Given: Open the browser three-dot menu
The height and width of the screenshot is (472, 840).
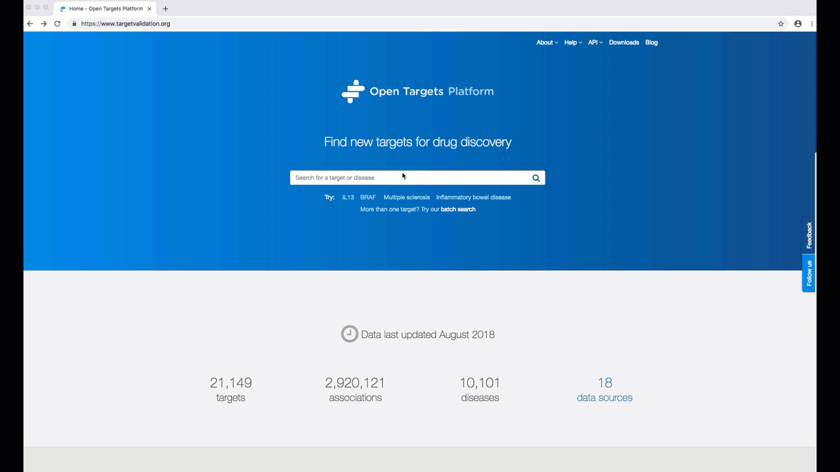Looking at the screenshot, I should point(812,24).
